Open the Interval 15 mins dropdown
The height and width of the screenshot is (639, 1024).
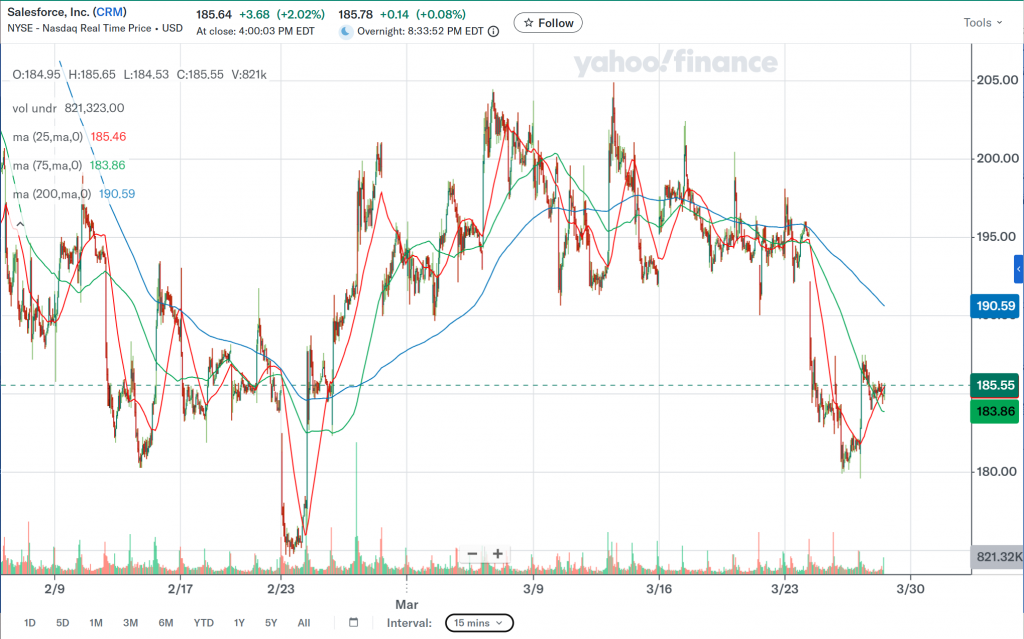479,623
